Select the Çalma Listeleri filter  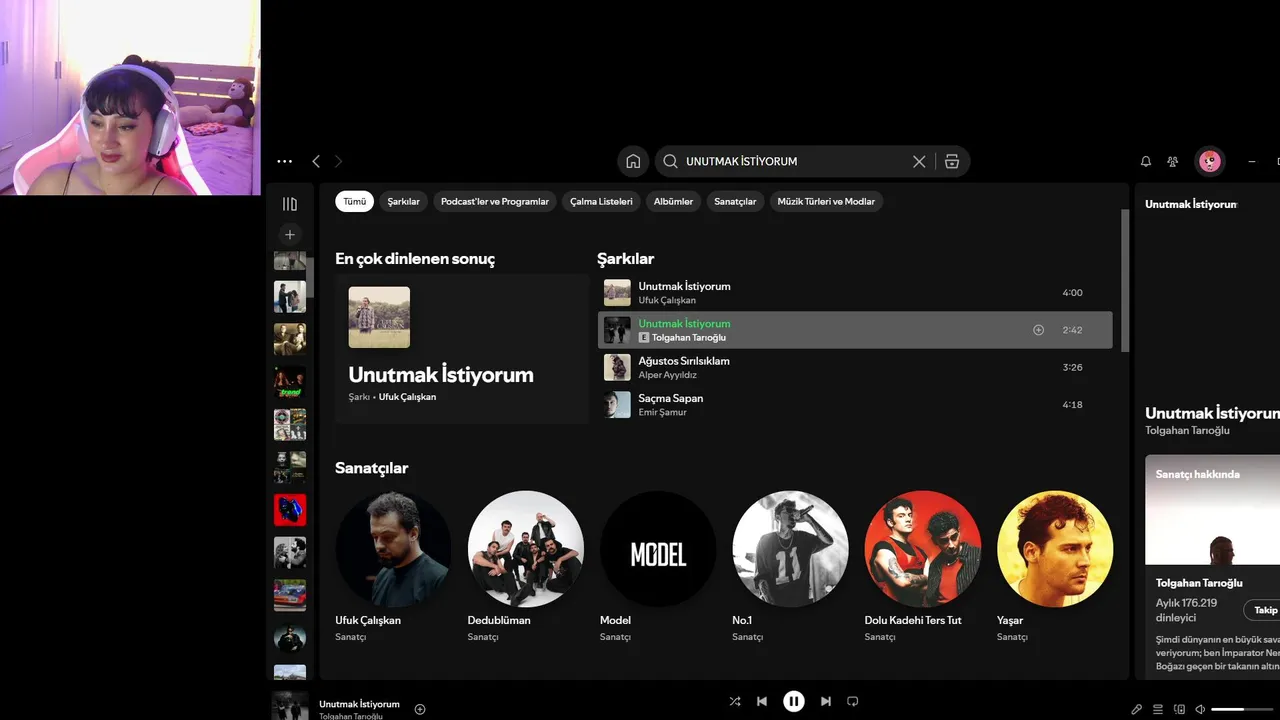click(601, 201)
